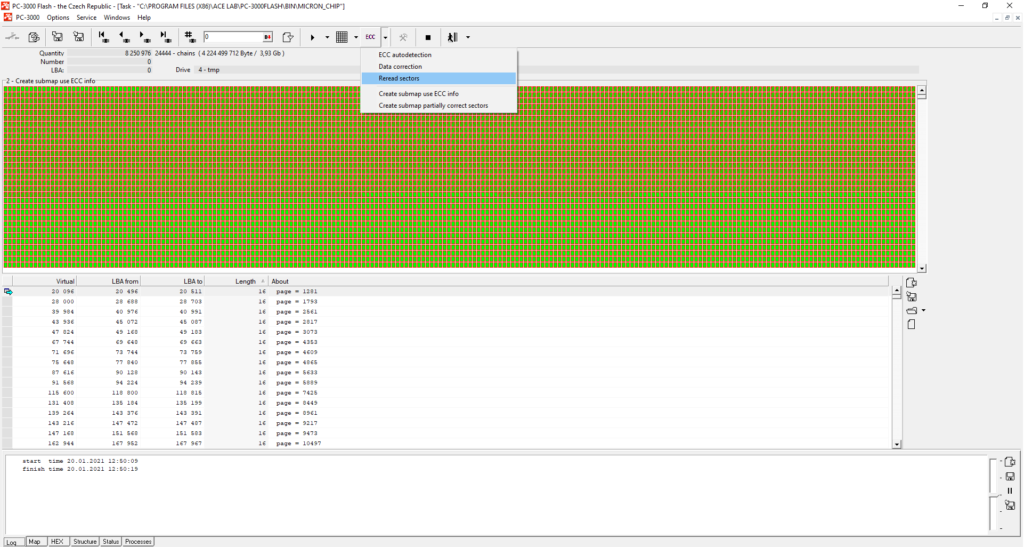
Task: Click the exit (running figure) toolbar icon
Action: [453, 37]
